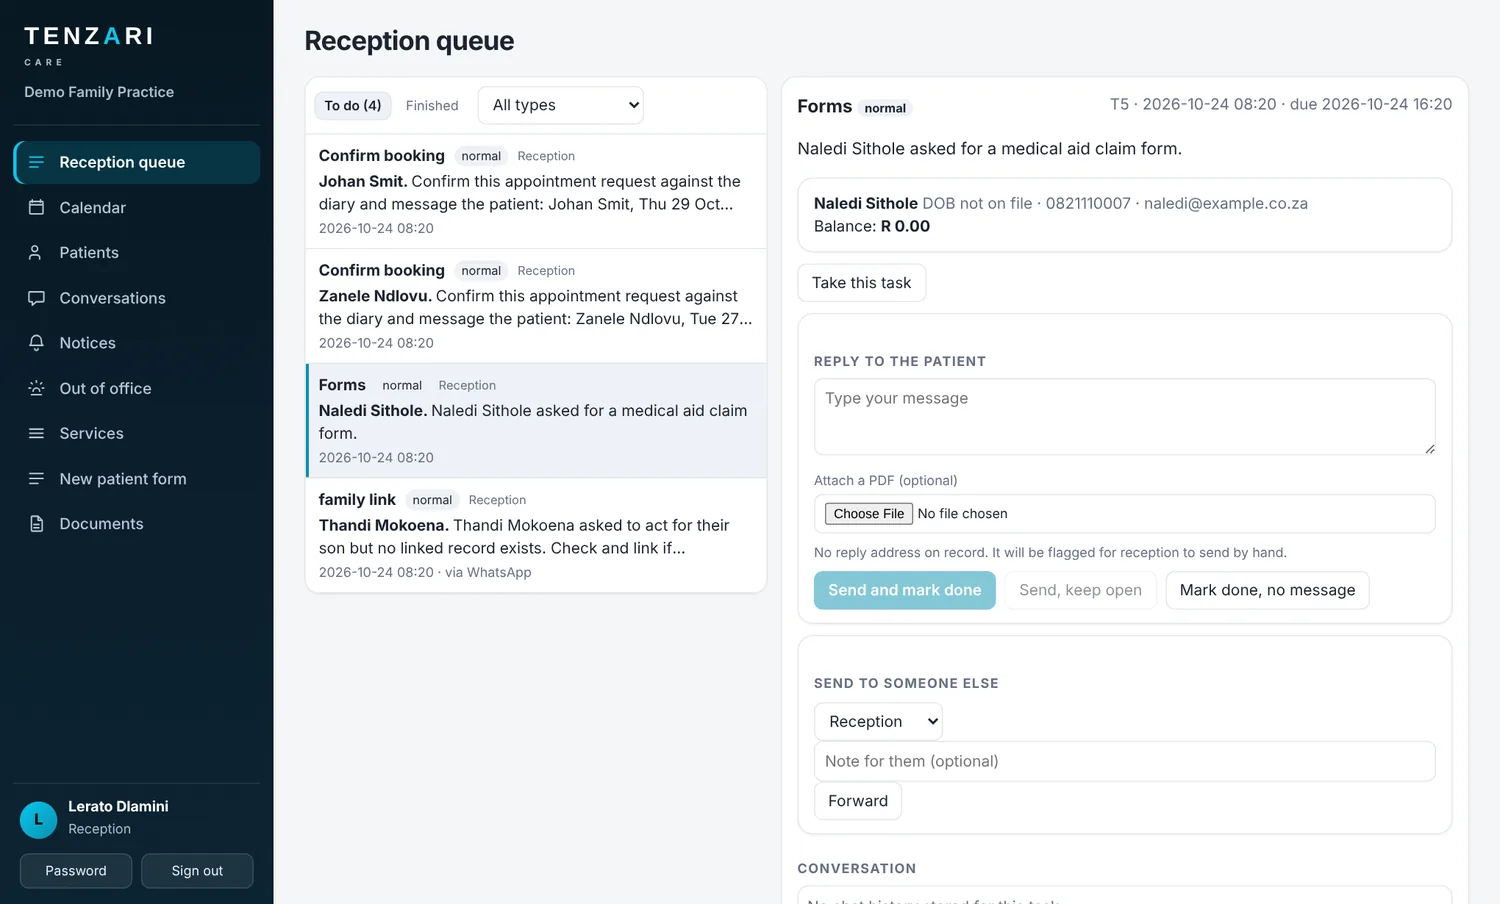The width and height of the screenshot is (1500, 904).
Task: Click Send, keep open button
Action: pos(1080,590)
